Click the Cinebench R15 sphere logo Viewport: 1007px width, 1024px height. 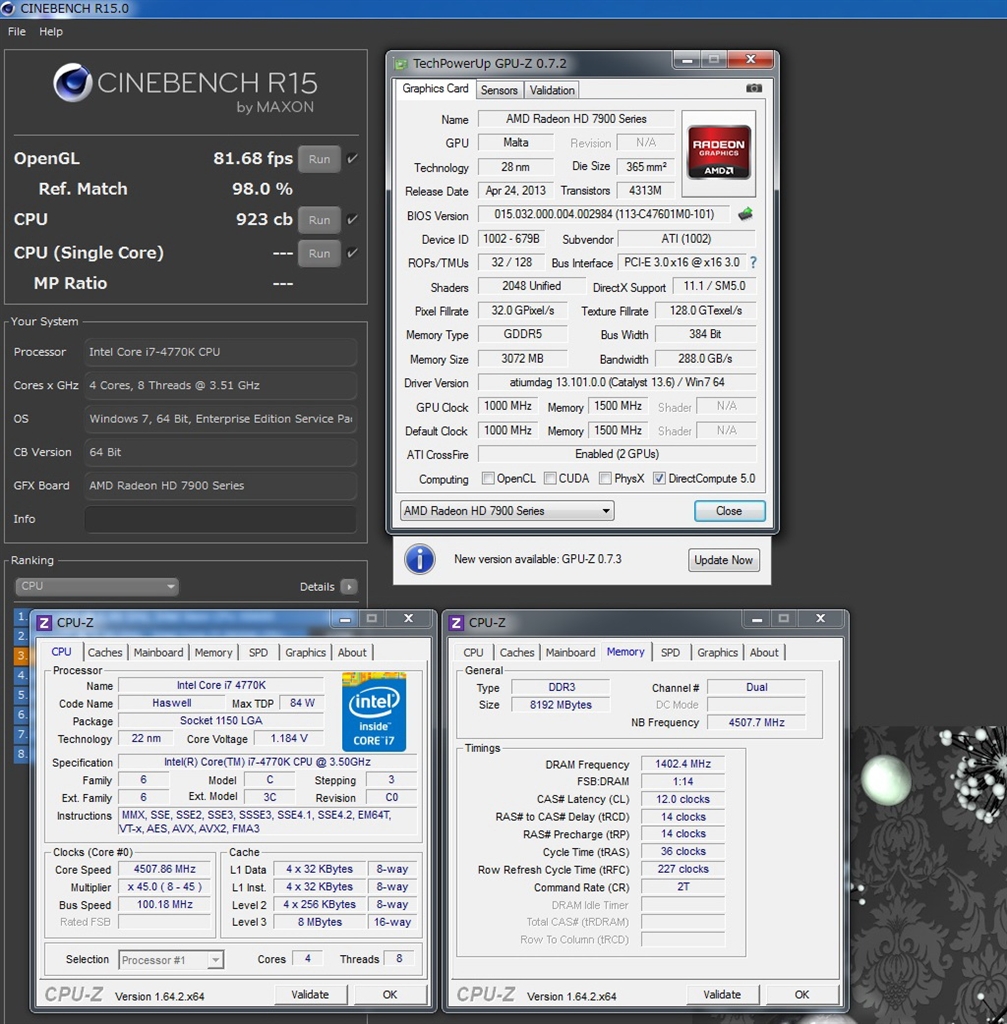[x=73, y=83]
